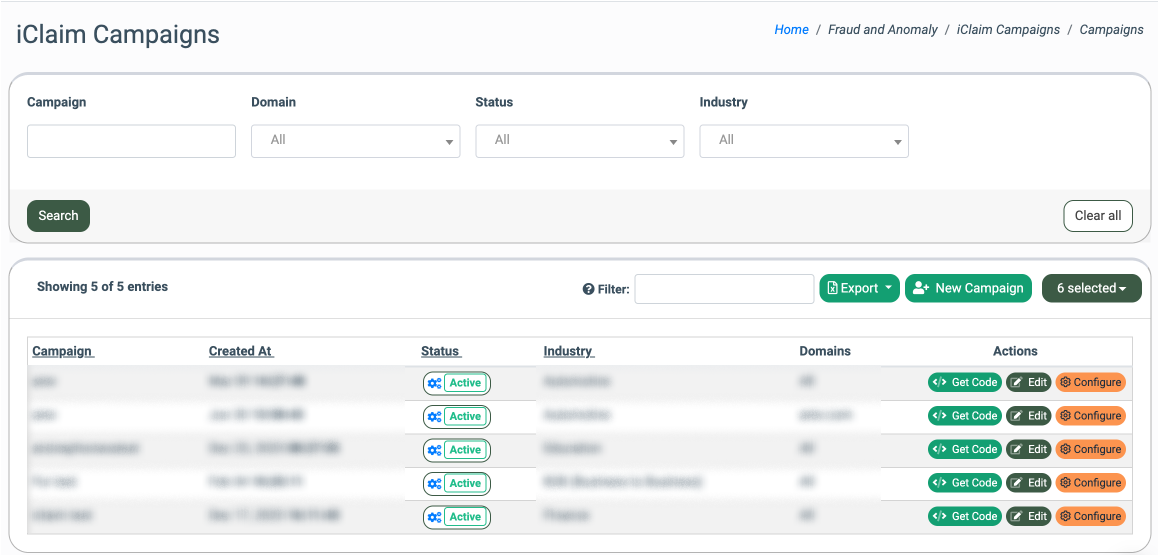Click Configure in the first table row
The width and height of the screenshot is (1158, 555).
[x=1090, y=382]
